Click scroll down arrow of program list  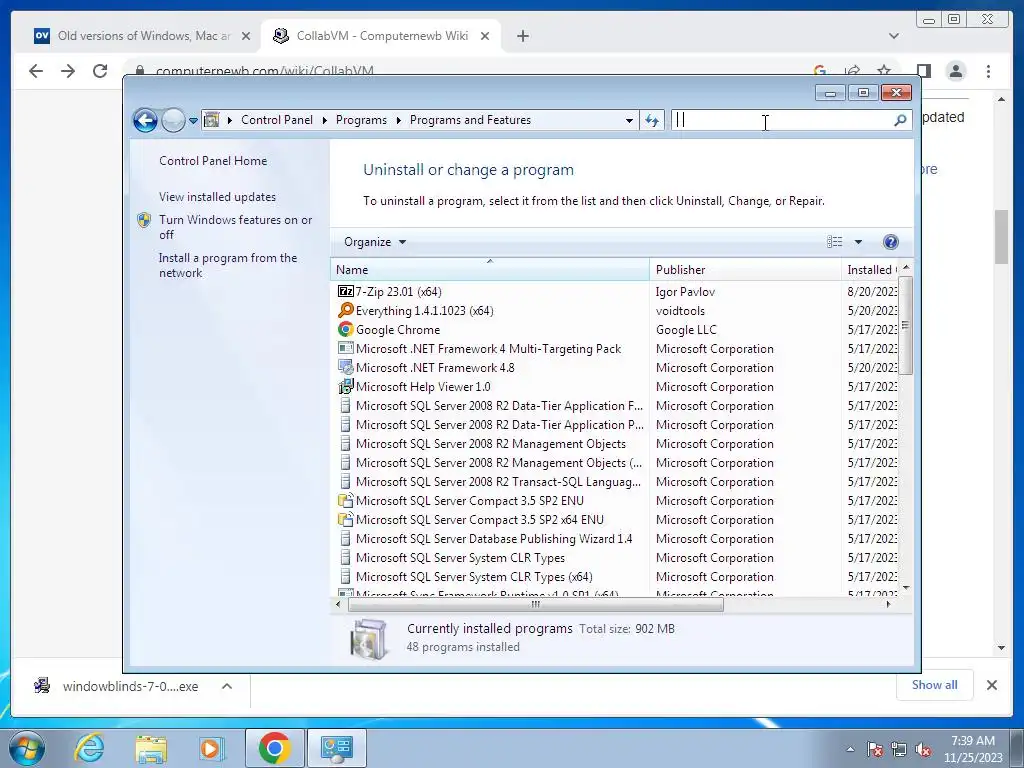pos(905,588)
